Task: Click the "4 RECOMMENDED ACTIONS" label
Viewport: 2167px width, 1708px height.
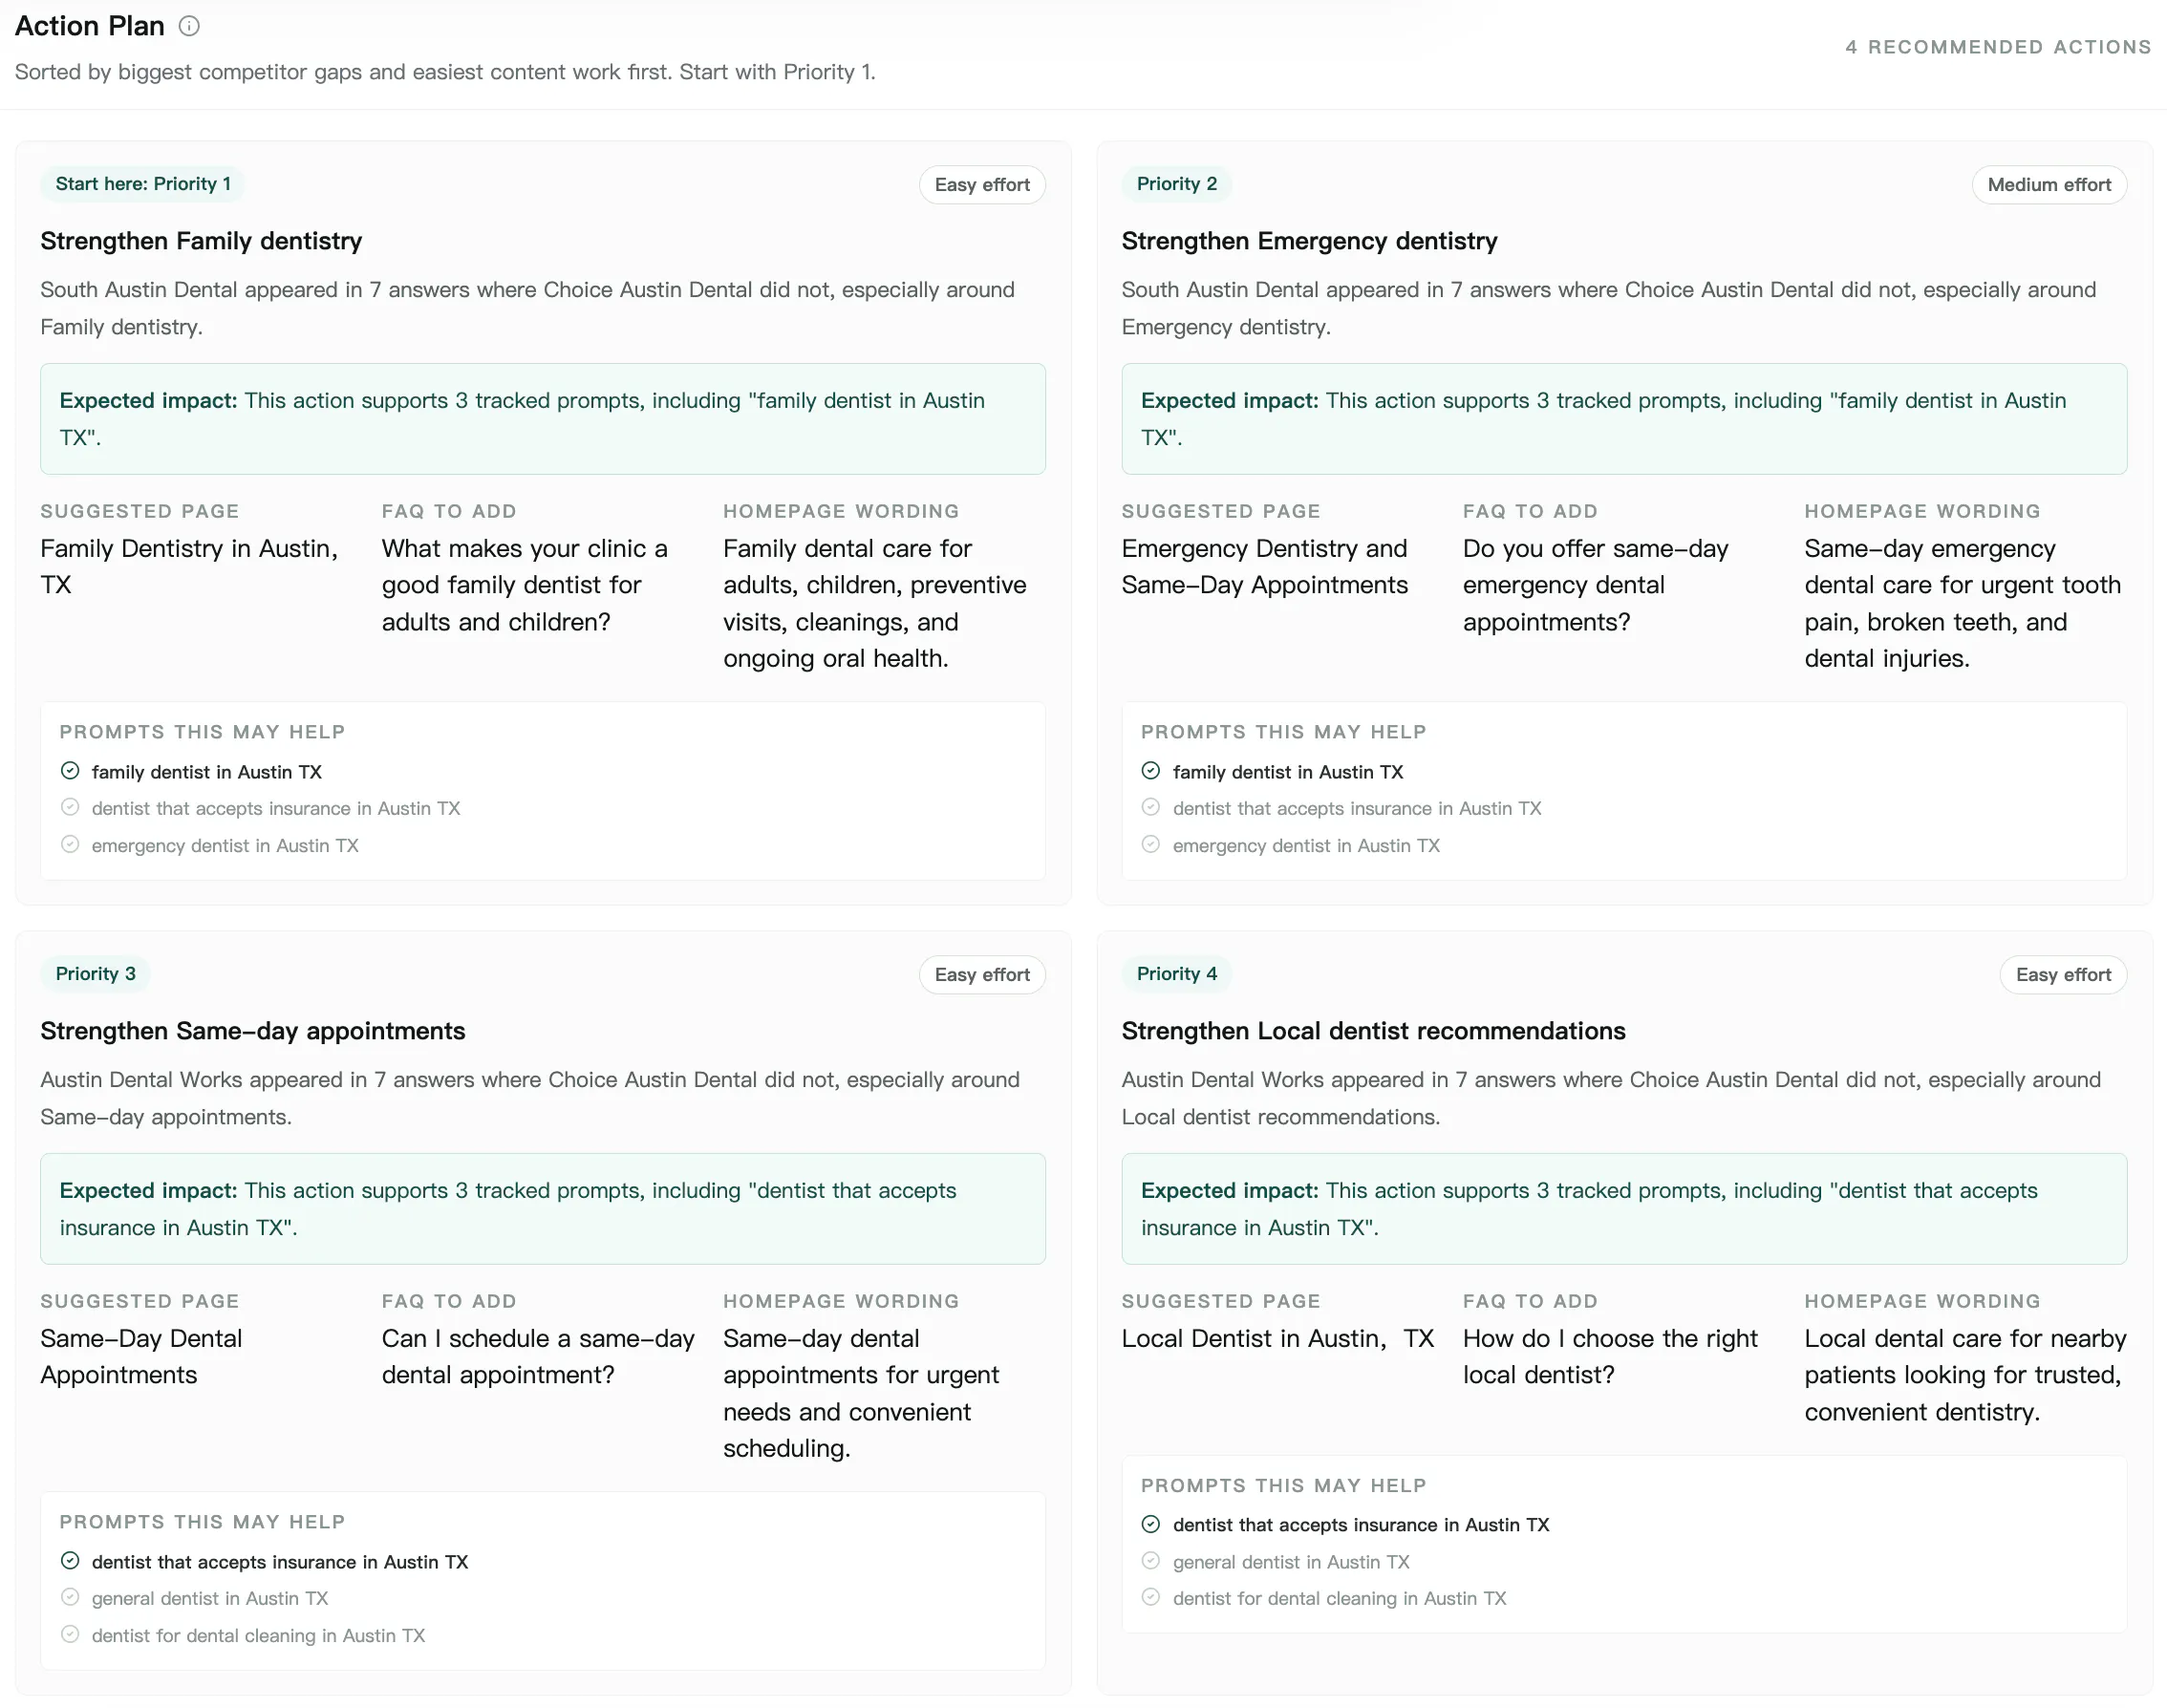Action: click(x=1998, y=47)
